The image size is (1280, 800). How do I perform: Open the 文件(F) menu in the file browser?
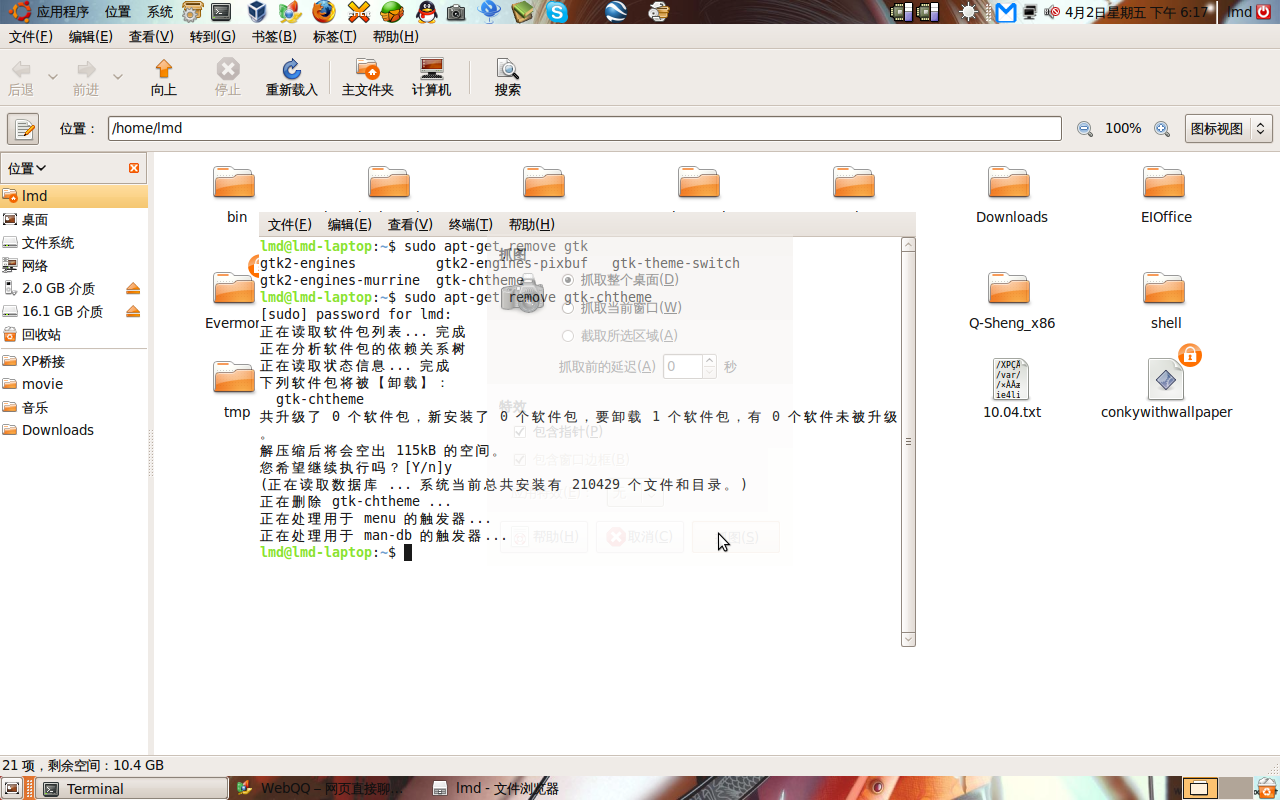pos(31,36)
